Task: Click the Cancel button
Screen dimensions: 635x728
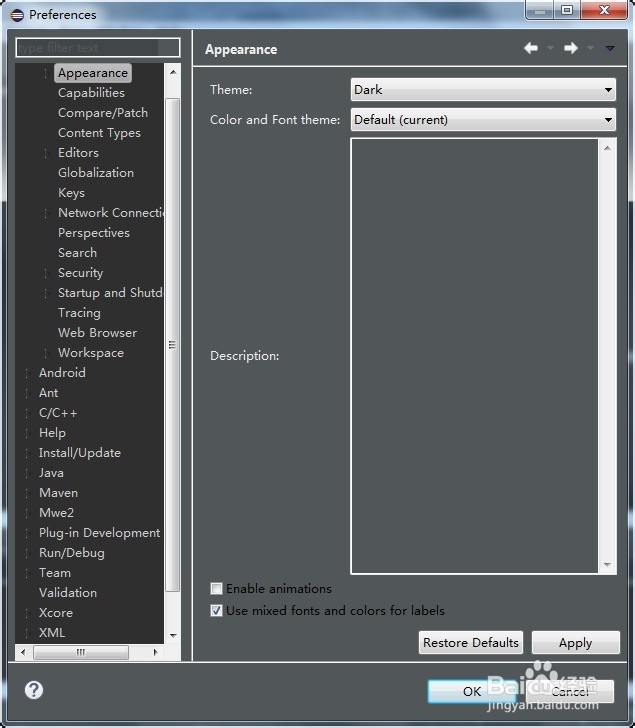Action: tap(570, 691)
